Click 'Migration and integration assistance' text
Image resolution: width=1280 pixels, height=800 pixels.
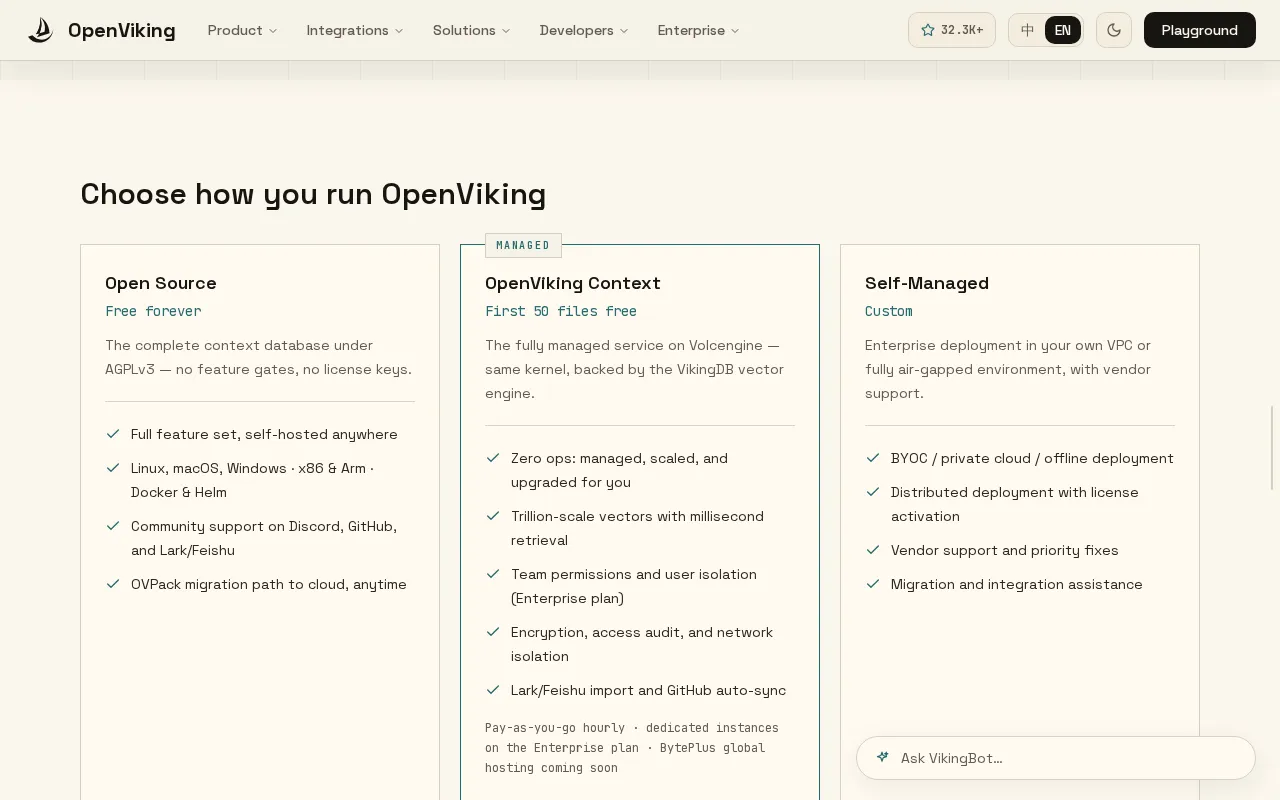coord(1017,584)
